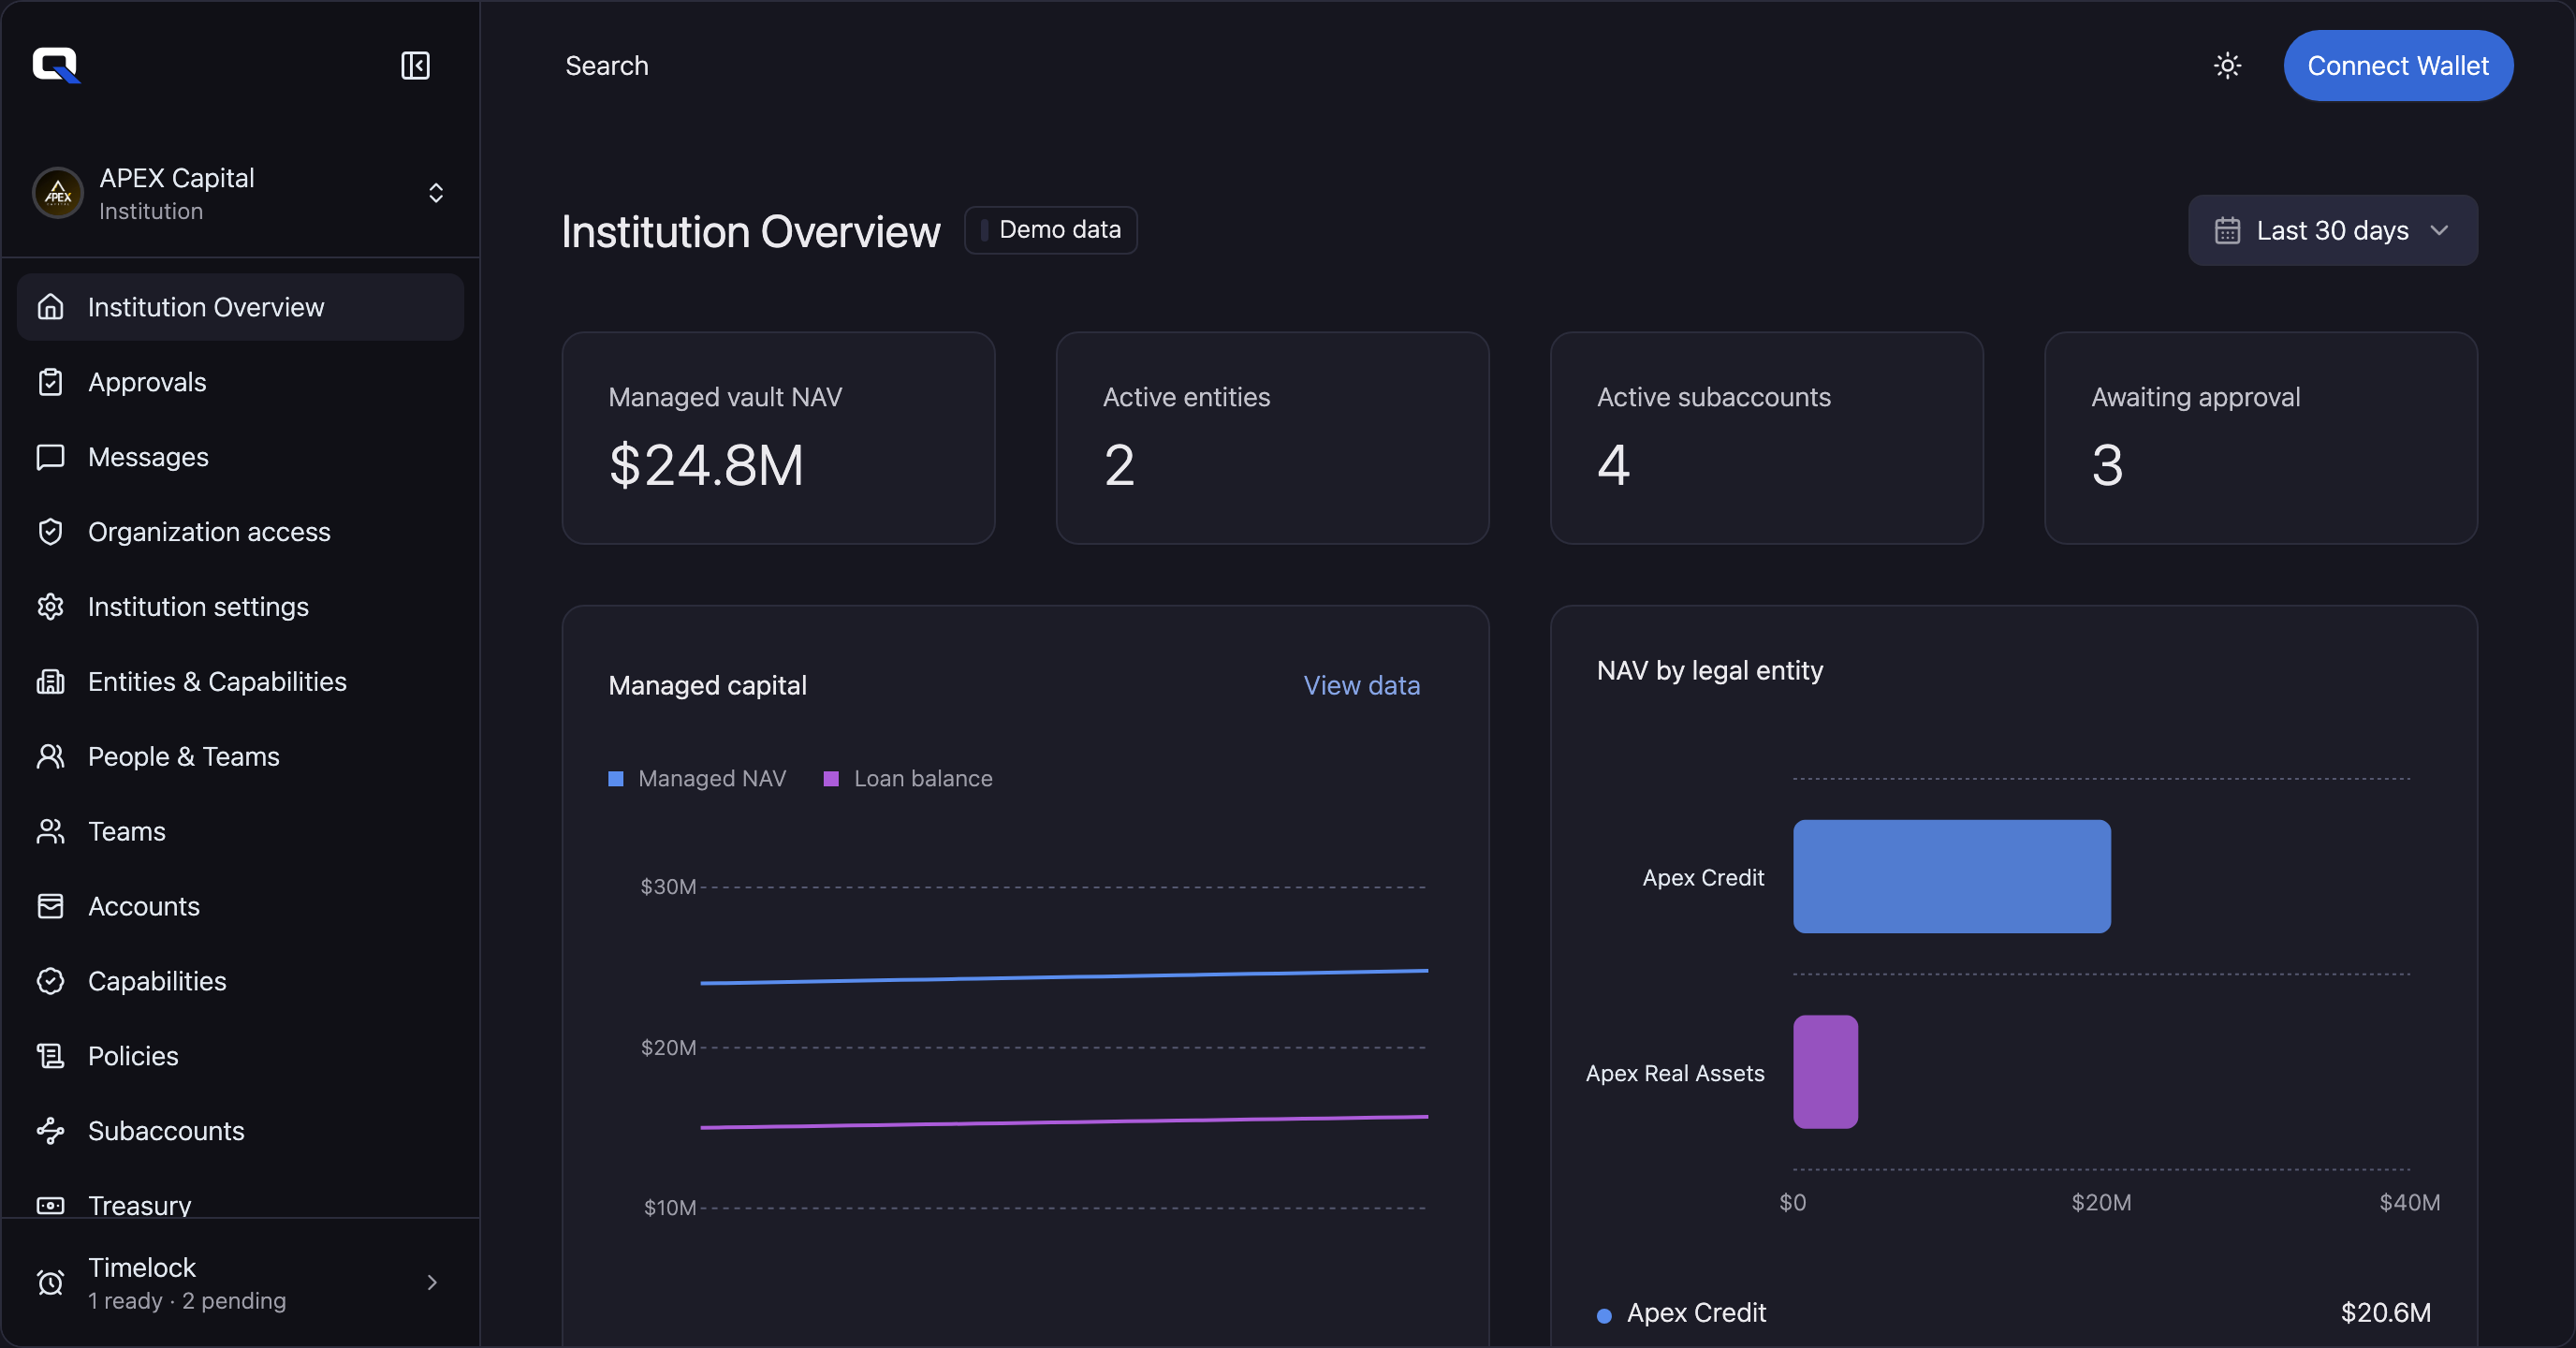This screenshot has width=2576, height=1348.
Task: Click the Approvals clipboard icon
Action: click(50, 382)
